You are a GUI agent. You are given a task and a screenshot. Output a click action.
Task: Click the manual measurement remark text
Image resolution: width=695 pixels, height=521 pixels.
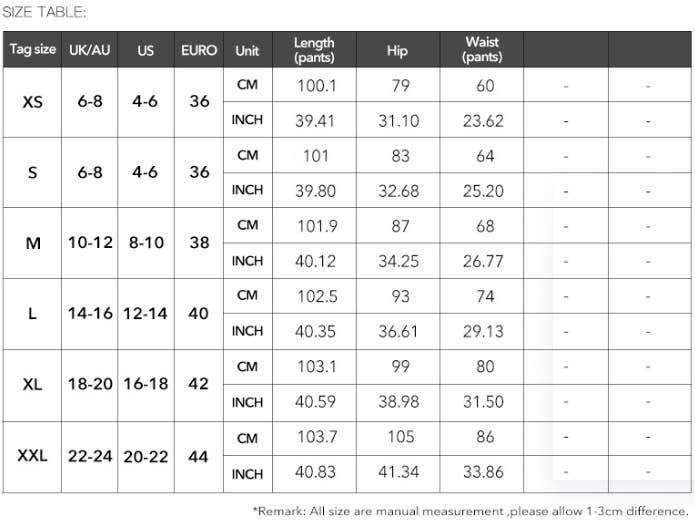(x=470, y=510)
